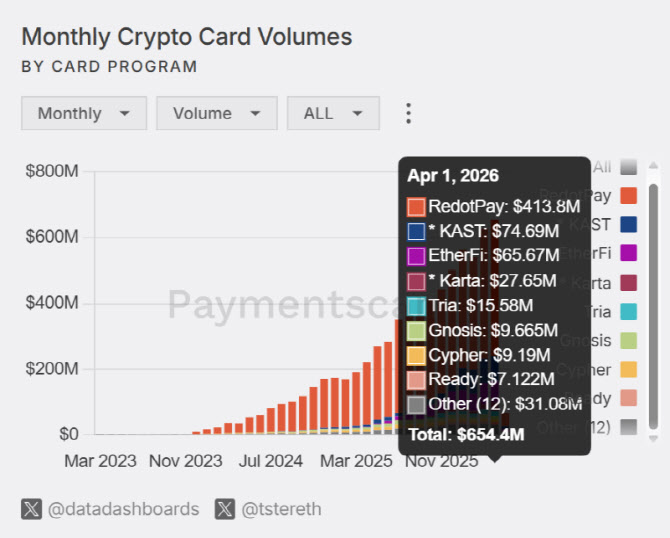
Task: Click the Cypher yellow legend swatch
Action: tap(628, 370)
